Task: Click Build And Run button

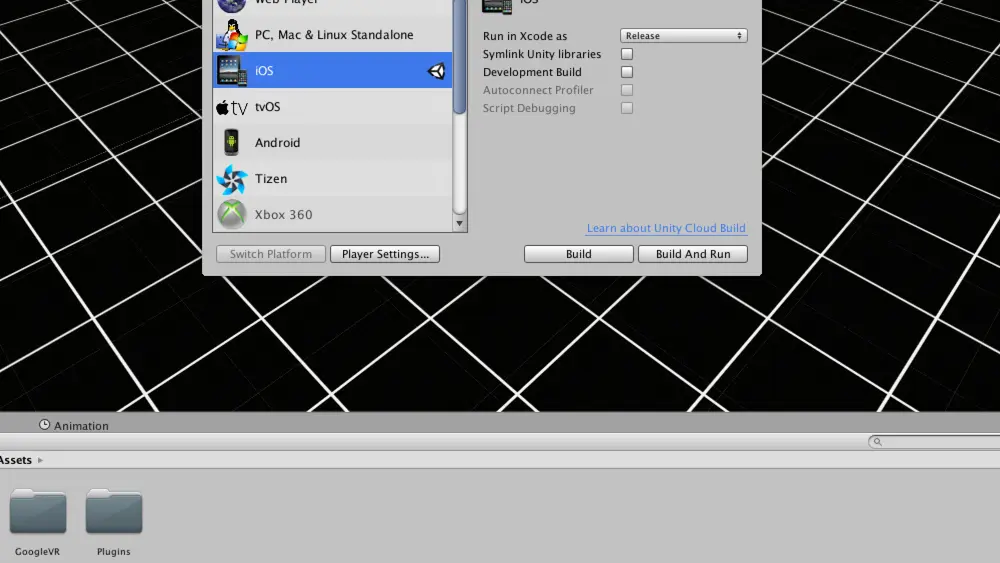Action: (693, 254)
